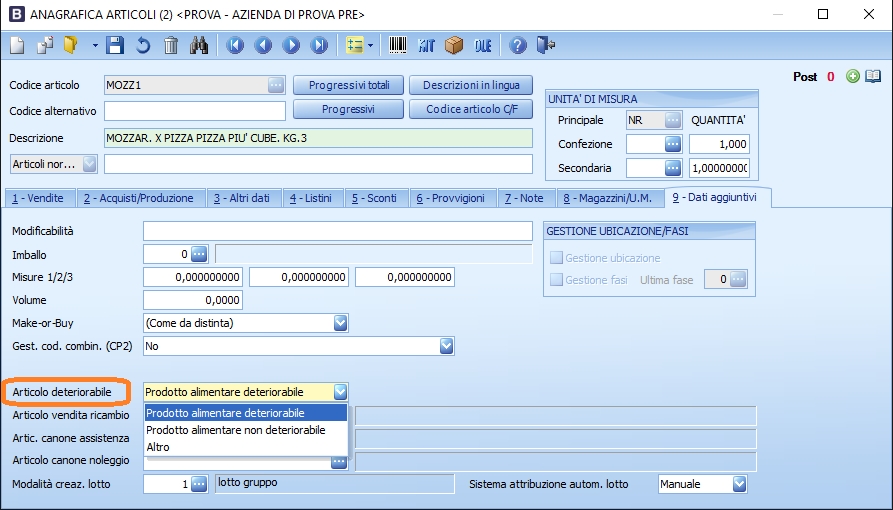Select Prodotto alimentare deteriorabile option
This screenshot has width=893, height=510.
(x=246, y=413)
